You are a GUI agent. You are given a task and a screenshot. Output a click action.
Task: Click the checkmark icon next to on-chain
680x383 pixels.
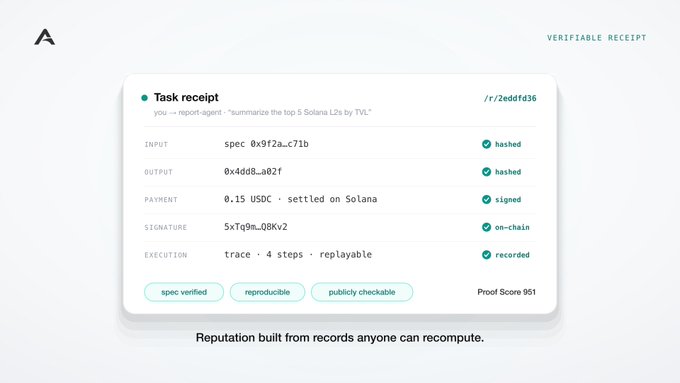[x=486, y=227]
